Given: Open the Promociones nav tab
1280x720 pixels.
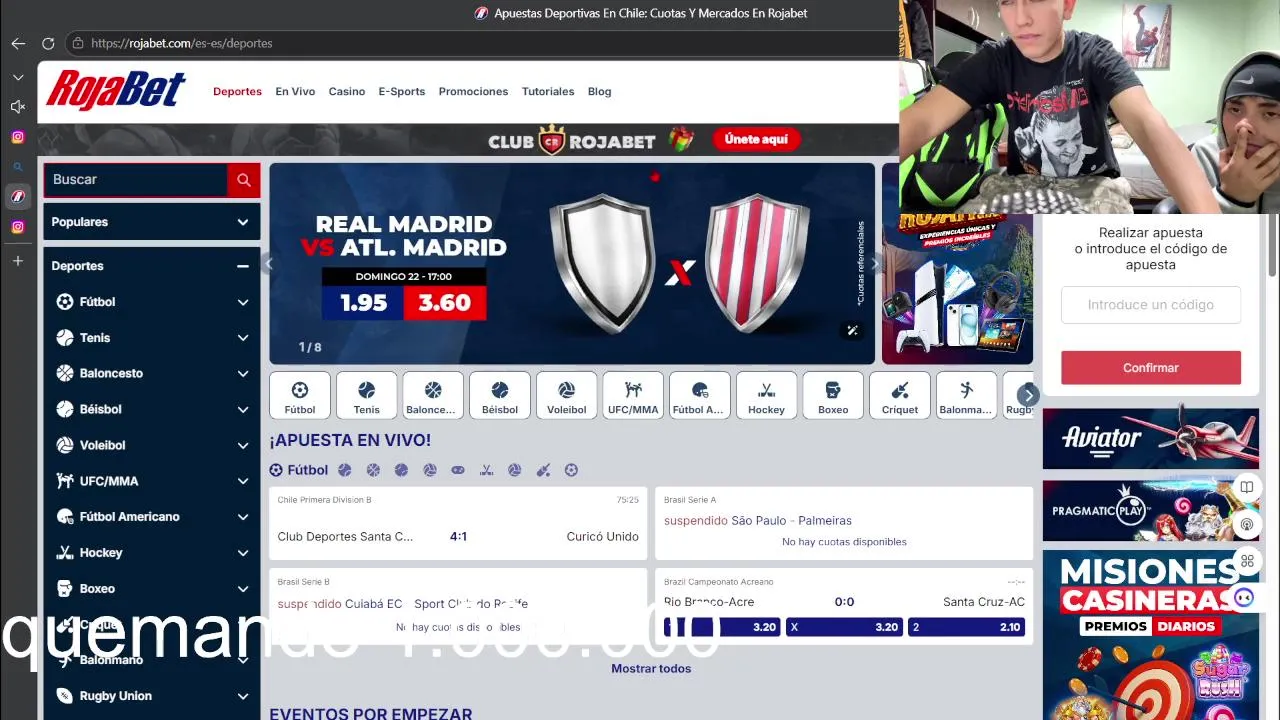Looking at the screenshot, I should click(x=473, y=91).
